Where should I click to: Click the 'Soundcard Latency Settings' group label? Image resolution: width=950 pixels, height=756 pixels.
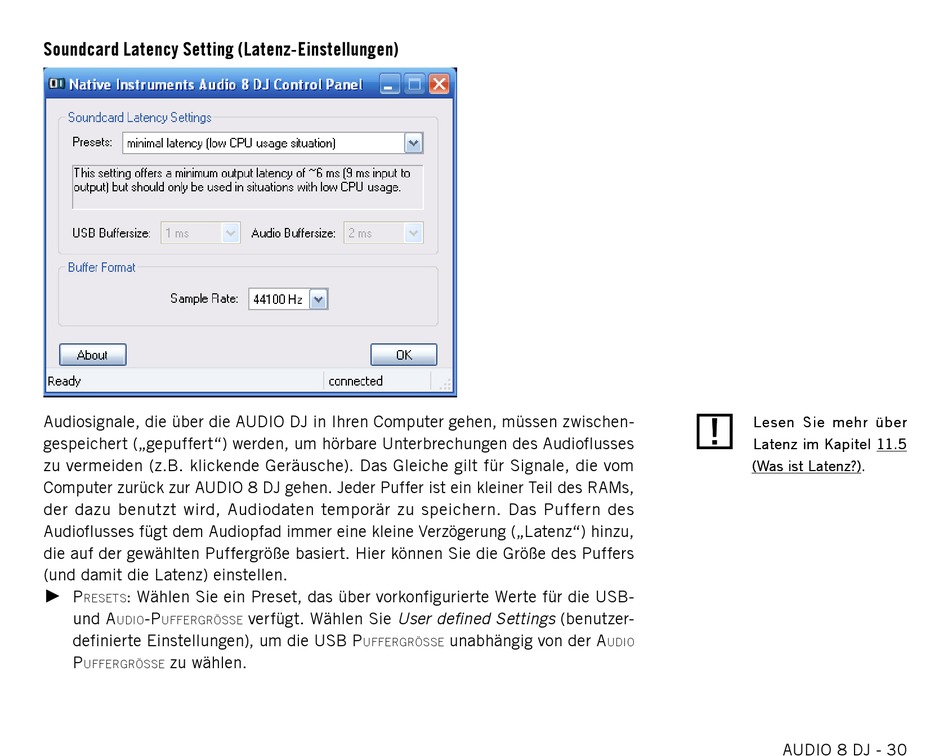point(139,118)
